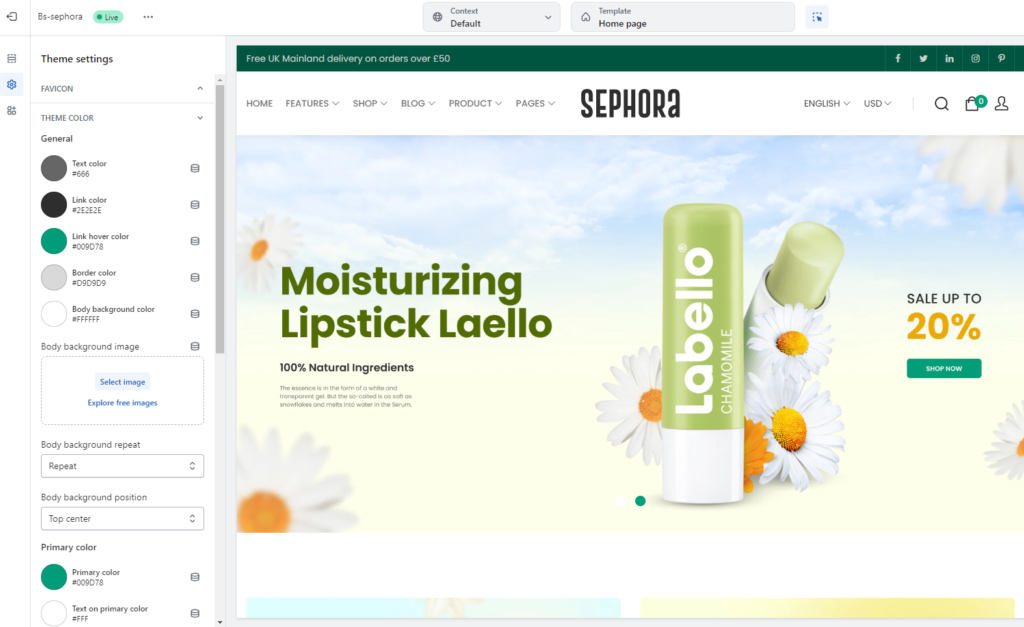
Task: Open the App embeds sidebar panel
Action: (x=12, y=110)
